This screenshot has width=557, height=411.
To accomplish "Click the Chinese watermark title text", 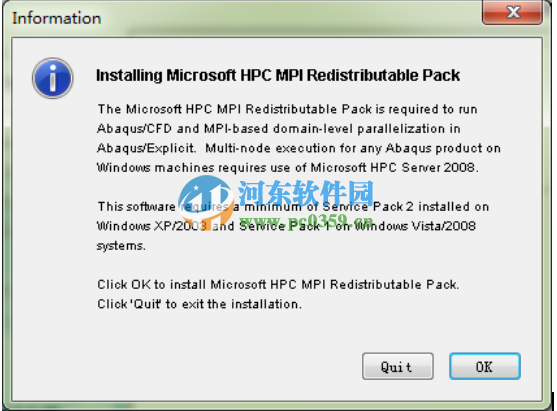I will click(x=306, y=193).
